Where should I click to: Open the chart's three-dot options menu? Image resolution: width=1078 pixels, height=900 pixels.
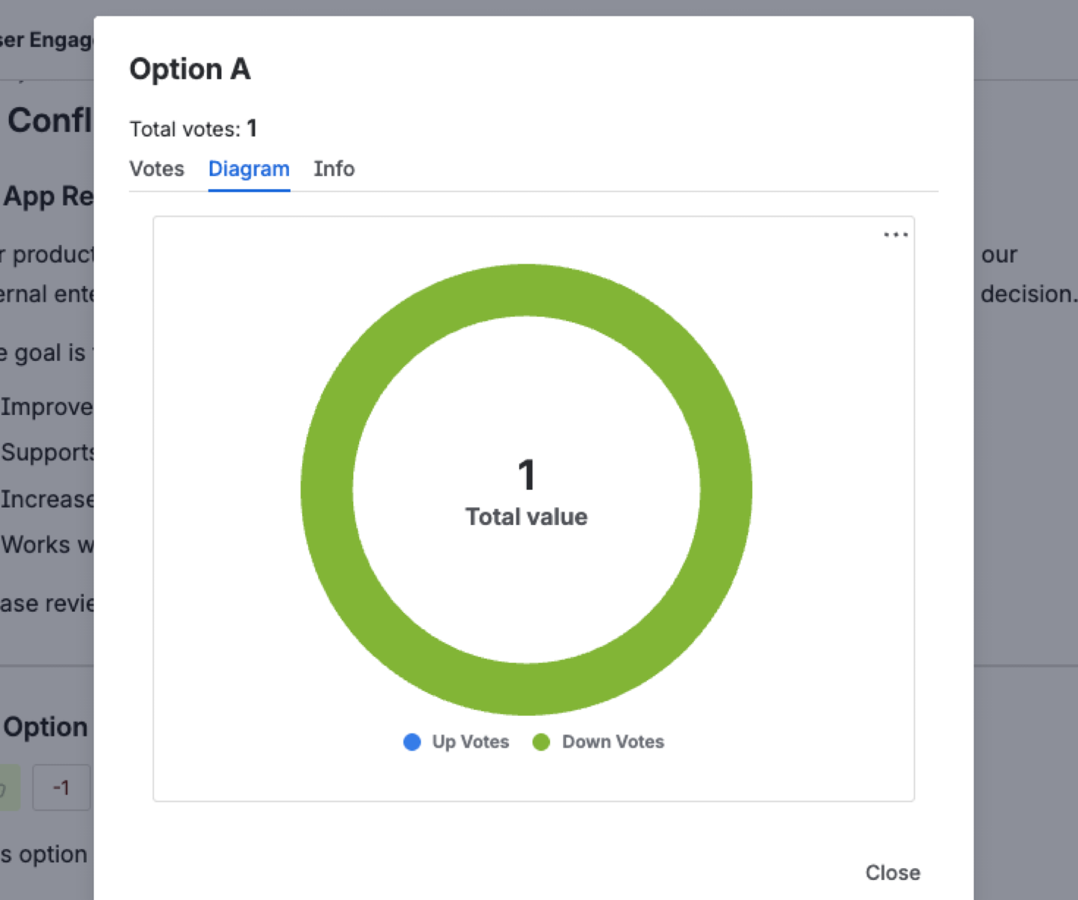pyautogui.click(x=895, y=235)
